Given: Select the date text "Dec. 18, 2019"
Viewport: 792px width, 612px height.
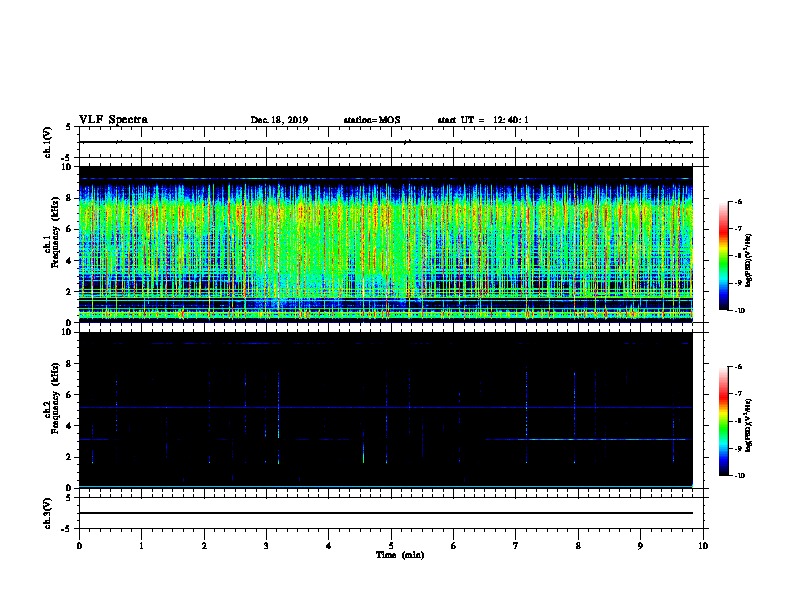Looking at the screenshot, I should pos(279,120).
